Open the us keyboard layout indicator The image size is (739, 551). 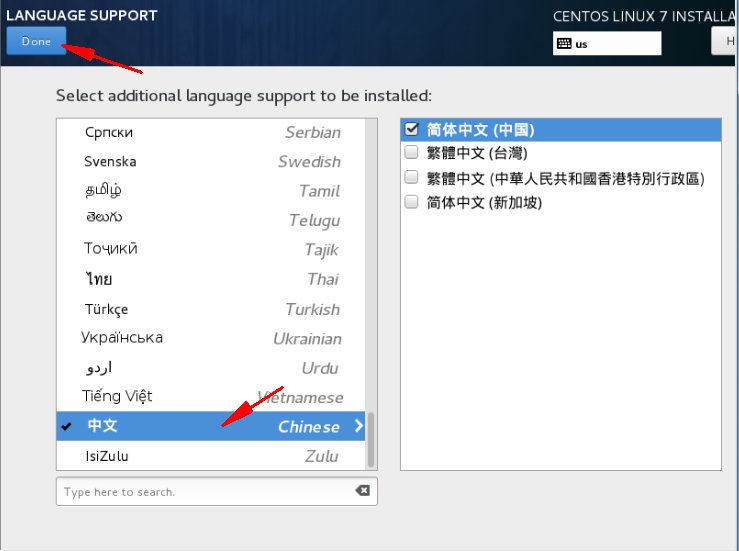[607, 43]
